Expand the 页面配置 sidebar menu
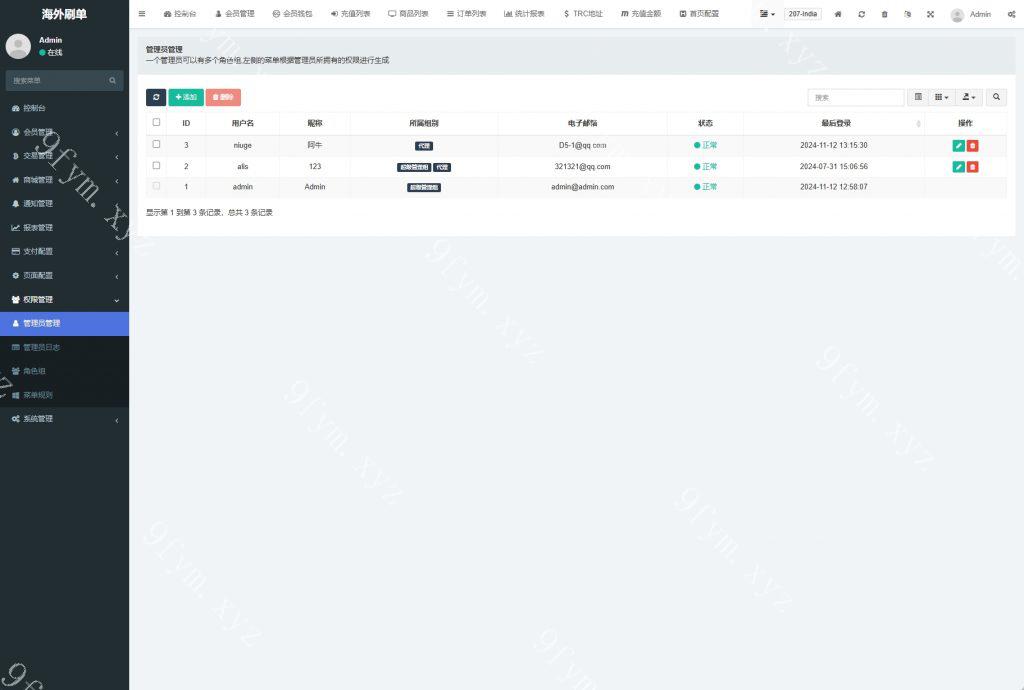The width and height of the screenshot is (1024, 690). tap(64, 275)
